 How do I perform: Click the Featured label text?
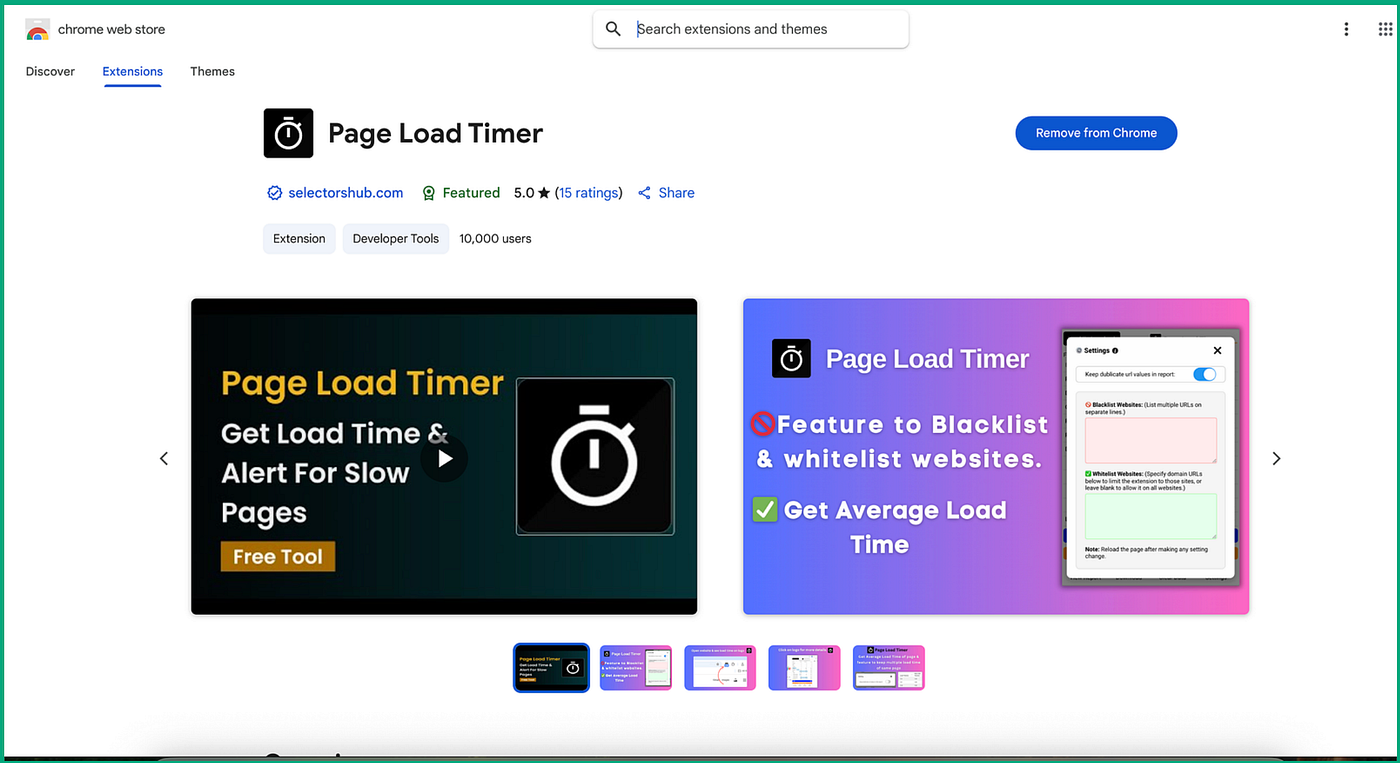(x=471, y=193)
